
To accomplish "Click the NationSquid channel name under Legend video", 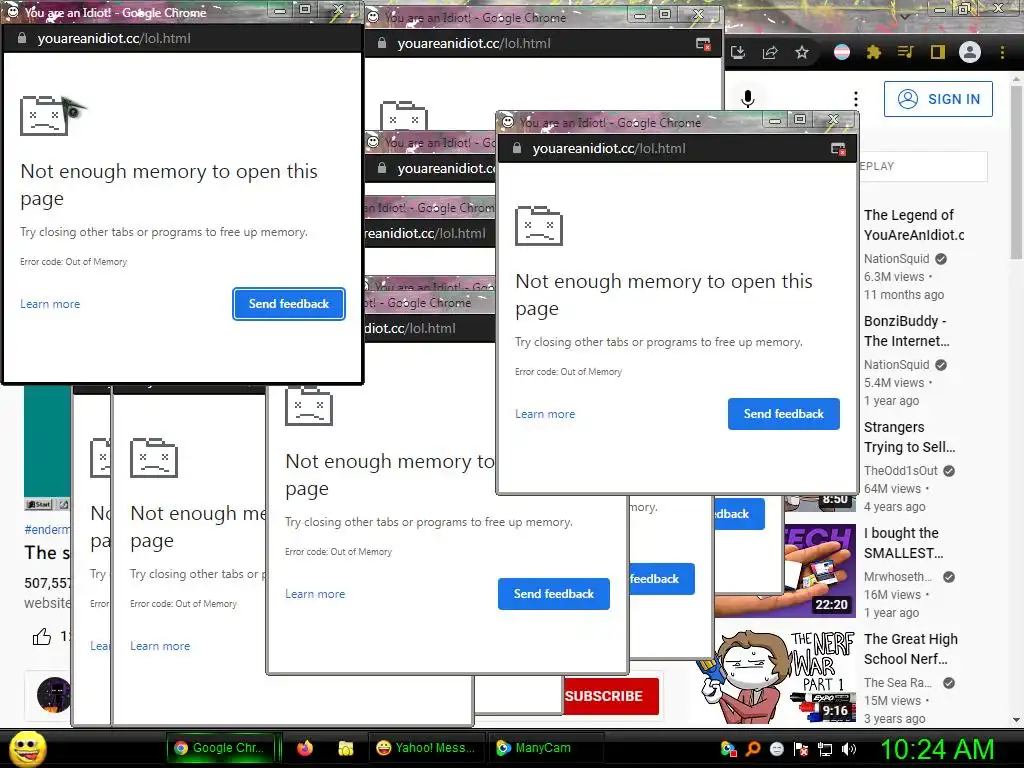I will (897, 259).
